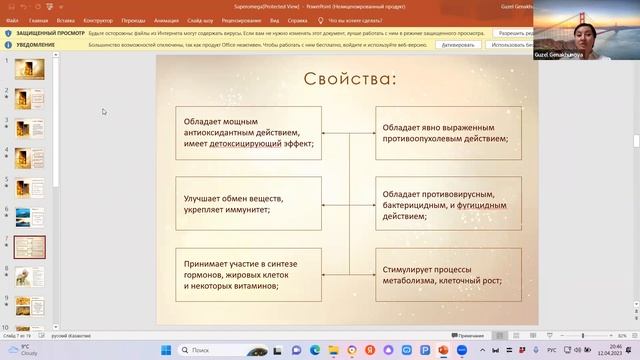Open the Файл menu
Screen dimensions: 640x360
tap(12, 20)
